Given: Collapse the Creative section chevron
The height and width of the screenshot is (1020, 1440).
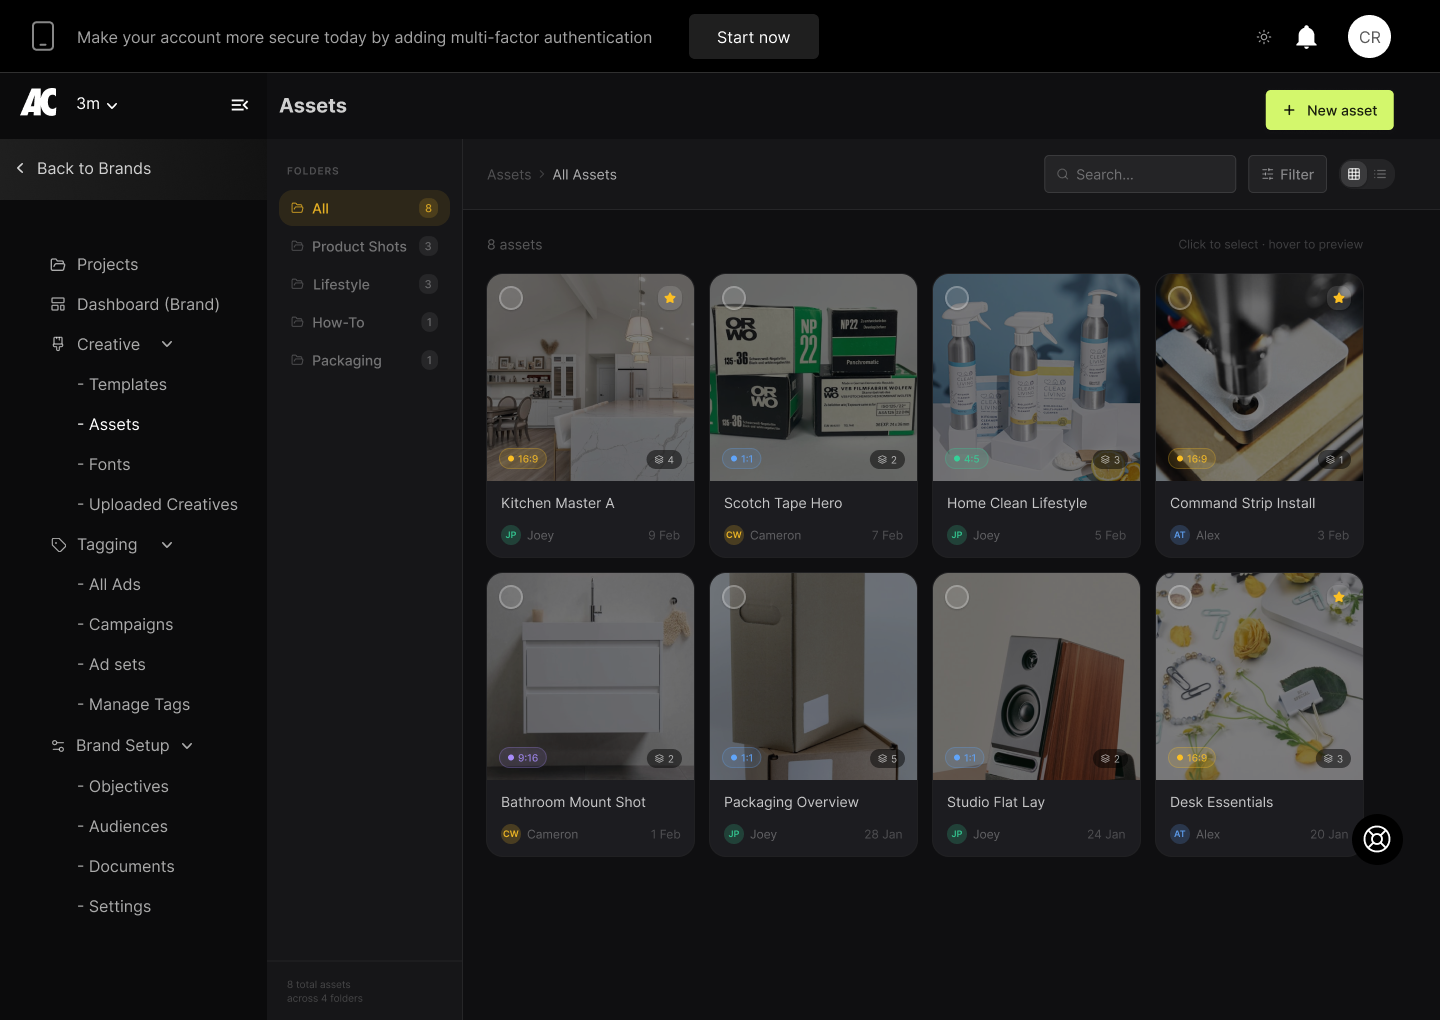Looking at the screenshot, I should pyautogui.click(x=167, y=344).
